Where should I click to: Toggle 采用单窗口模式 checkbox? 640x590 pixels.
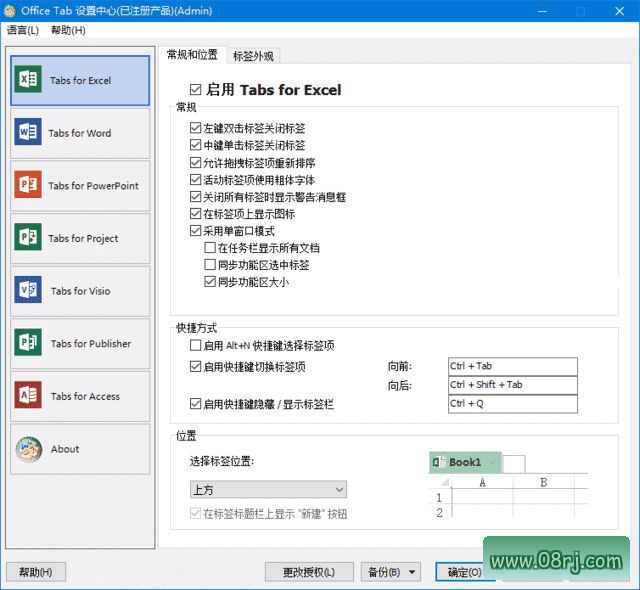[196, 231]
